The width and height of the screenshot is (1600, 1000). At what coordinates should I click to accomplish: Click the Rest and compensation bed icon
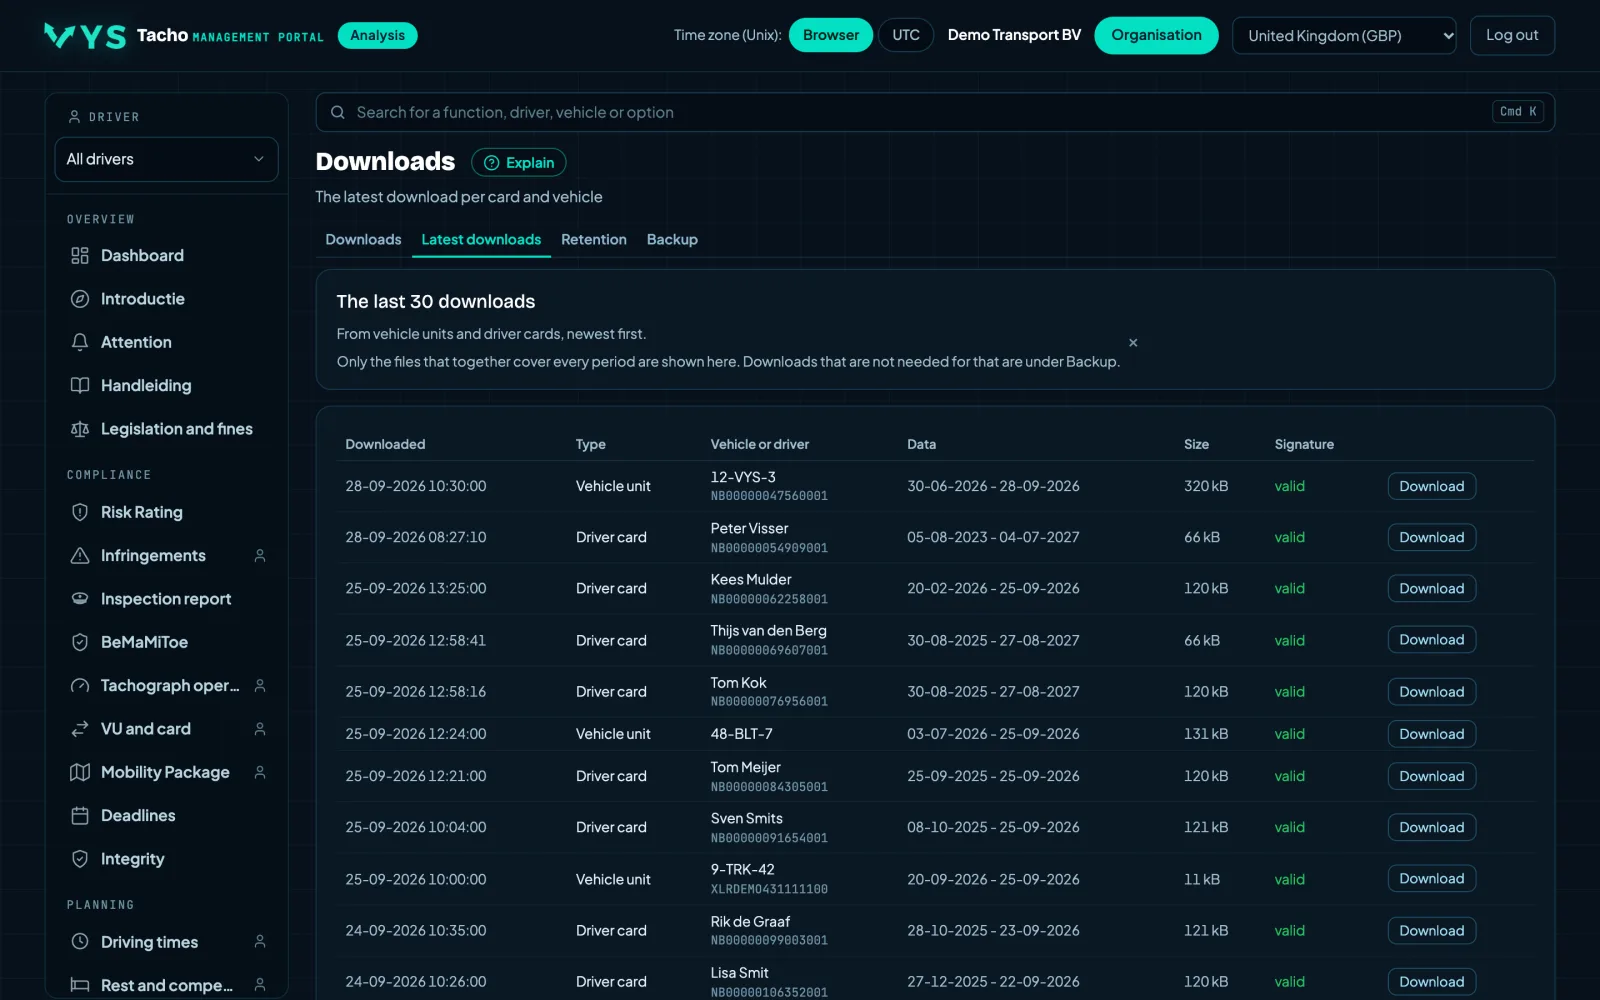coord(80,985)
